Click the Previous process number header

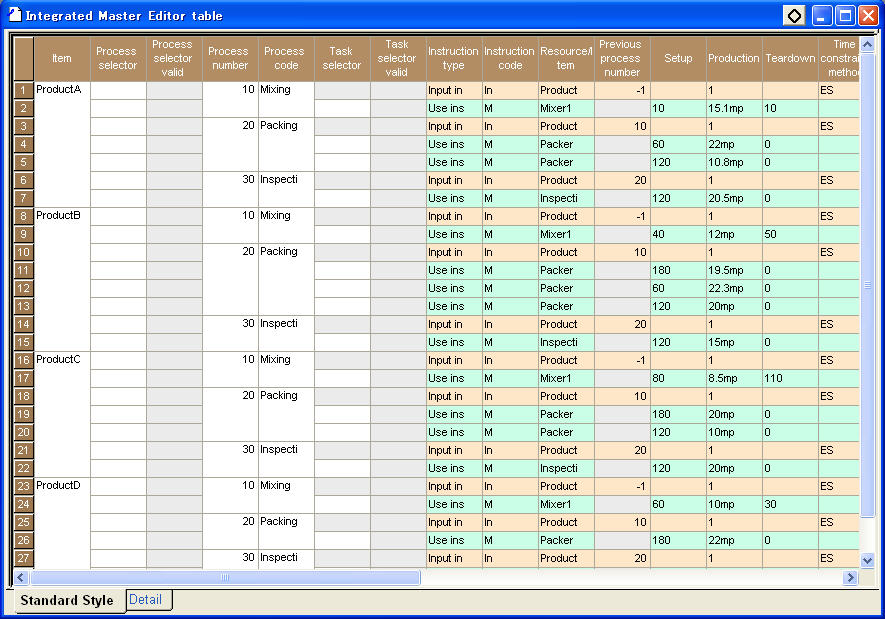621,59
